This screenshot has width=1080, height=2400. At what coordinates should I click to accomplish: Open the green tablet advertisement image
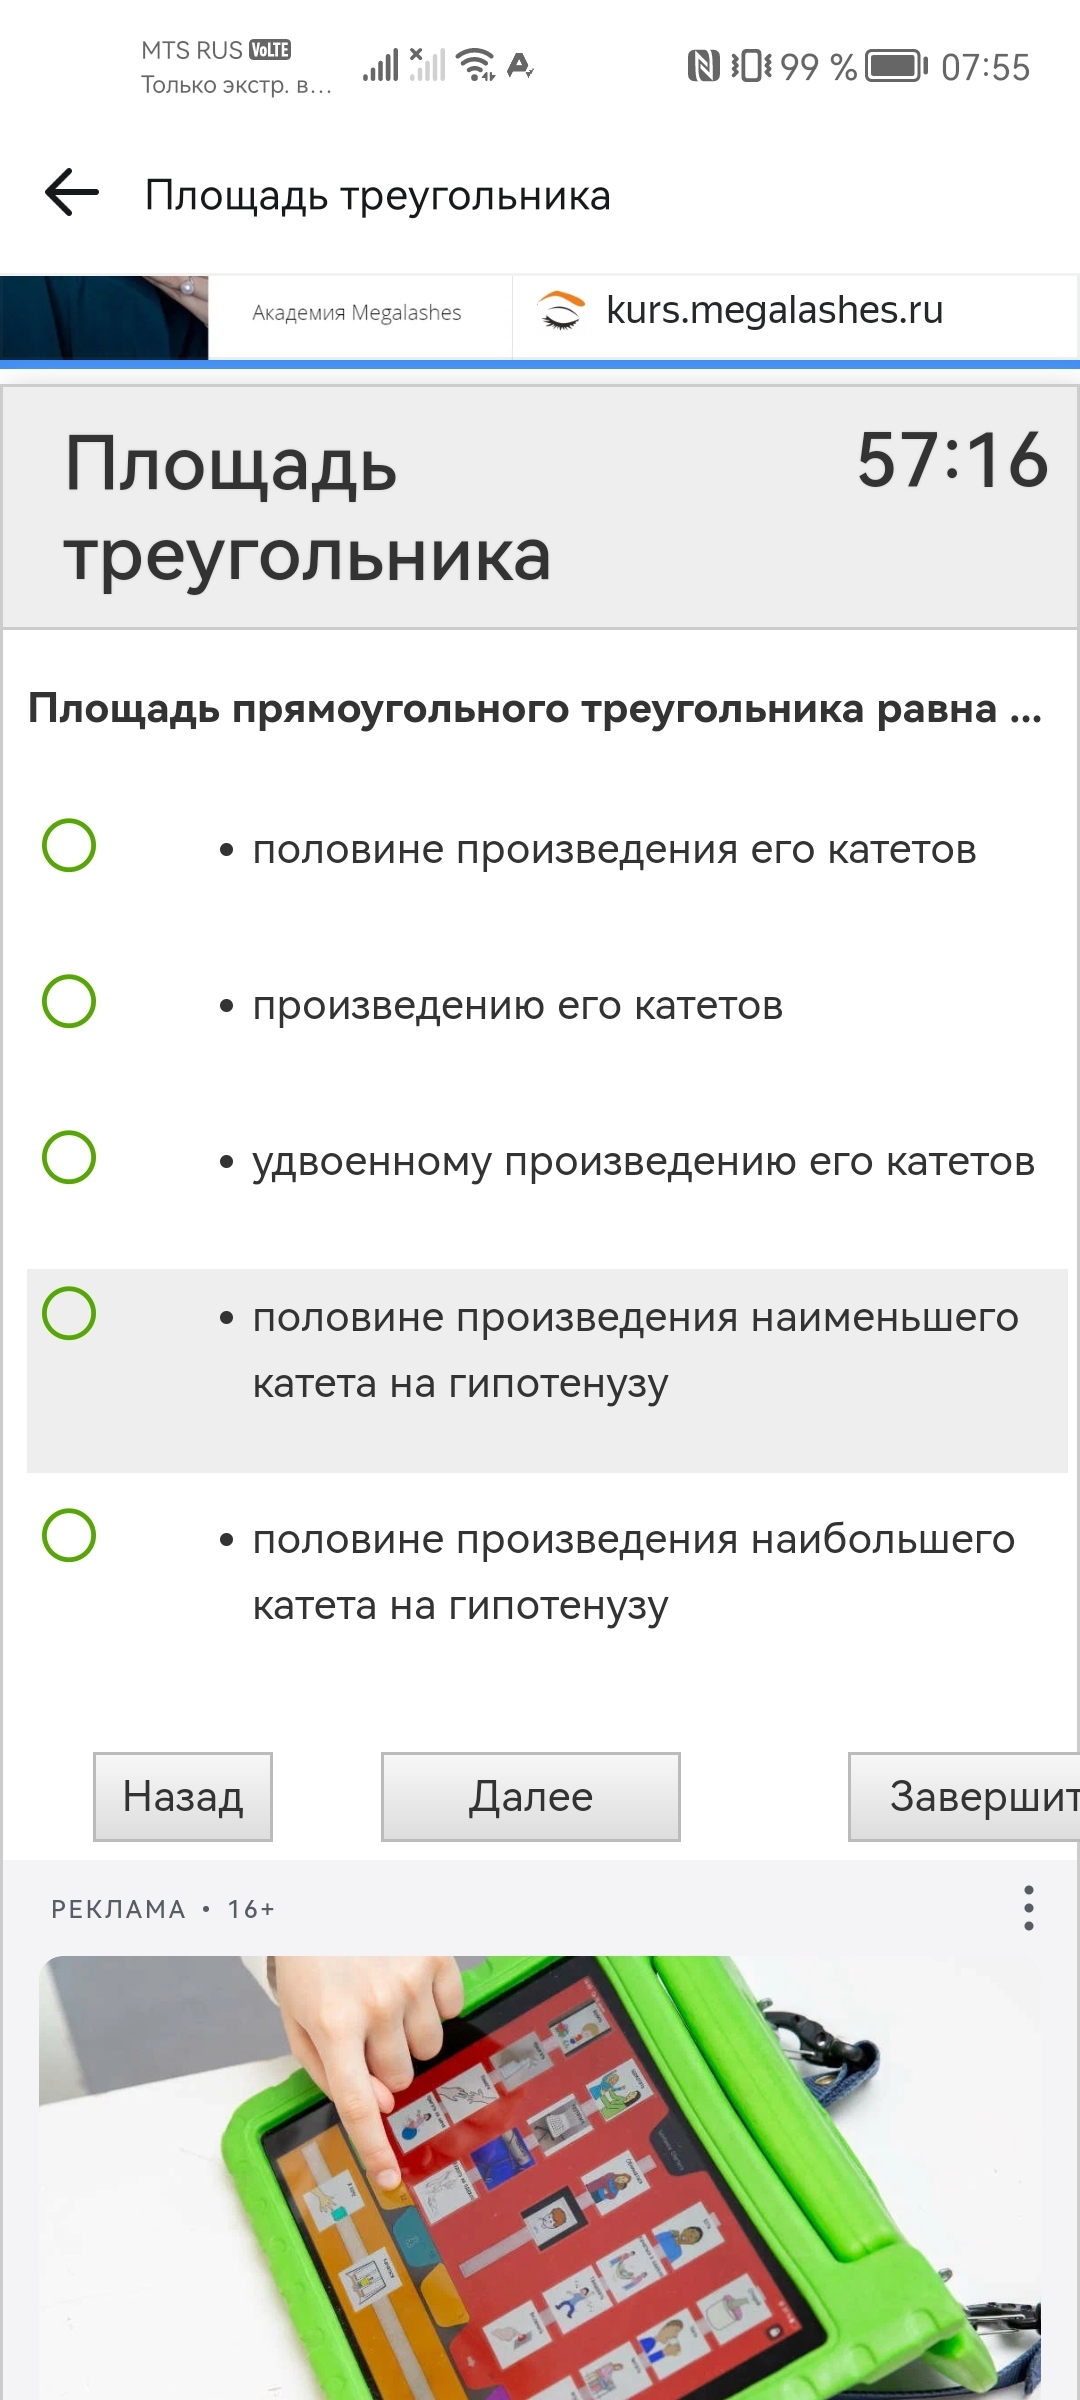click(540, 2178)
